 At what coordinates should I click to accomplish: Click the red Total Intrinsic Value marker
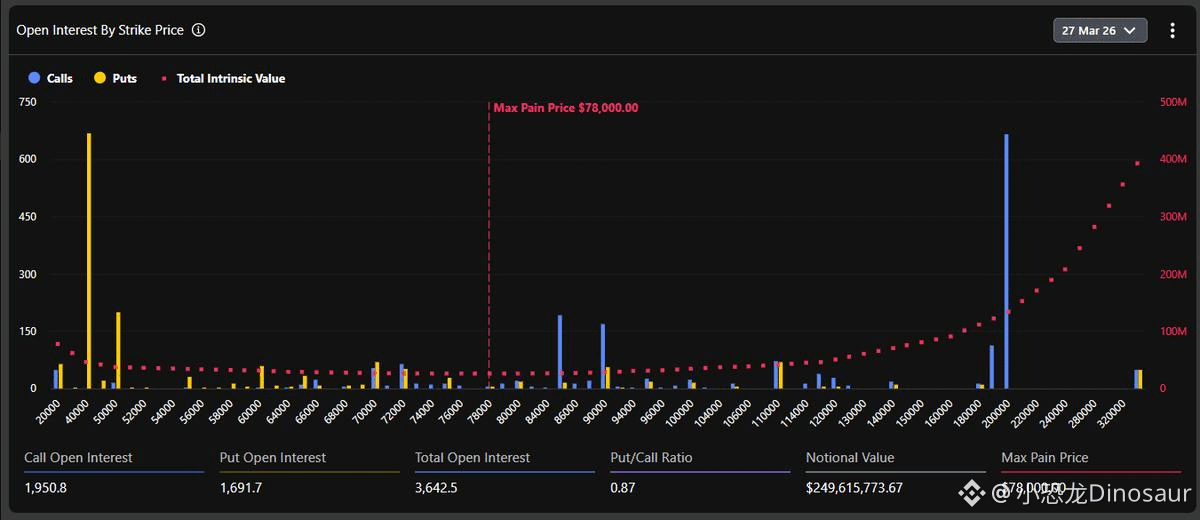click(164, 78)
